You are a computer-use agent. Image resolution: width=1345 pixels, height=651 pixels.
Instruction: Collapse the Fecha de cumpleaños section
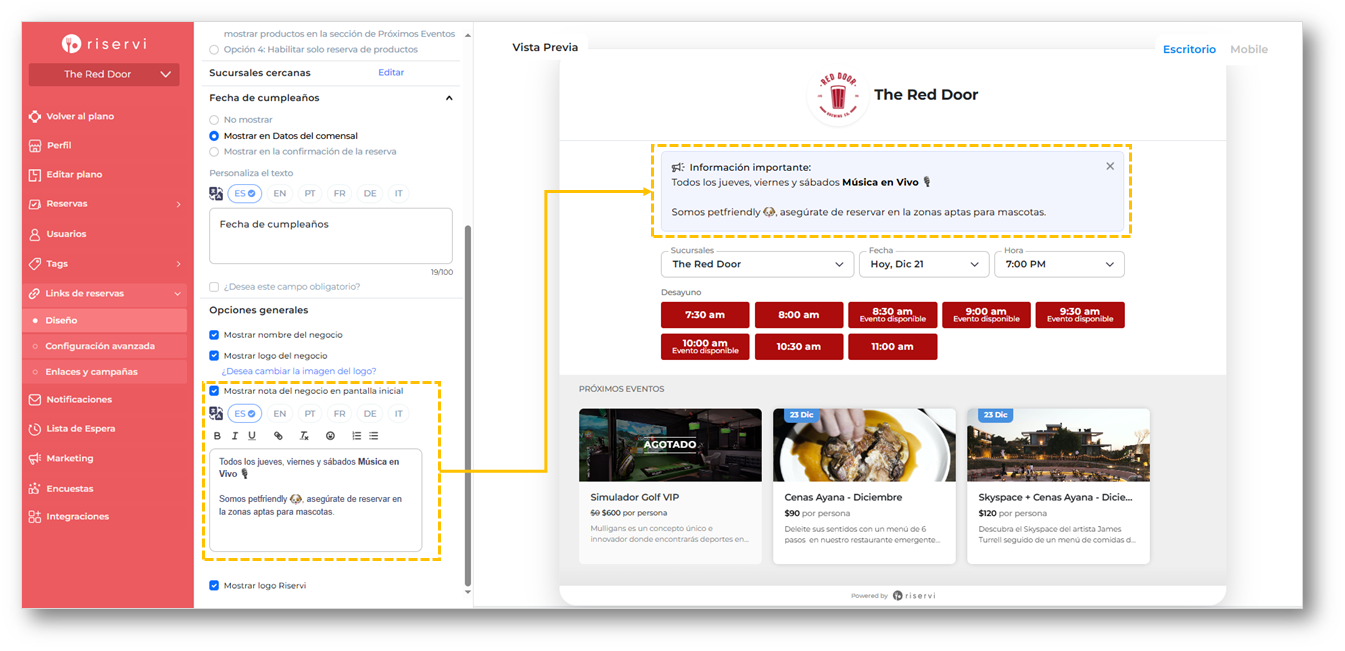pyautogui.click(x=449, y=98)
